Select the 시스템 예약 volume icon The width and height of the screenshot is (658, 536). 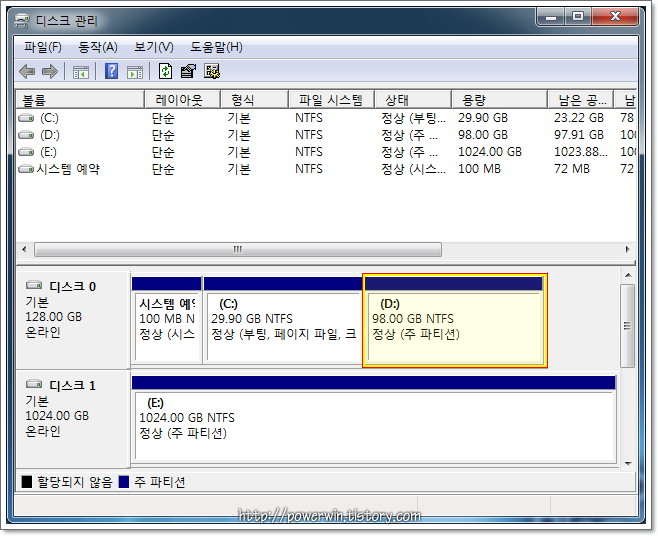(x=26, y=169)
